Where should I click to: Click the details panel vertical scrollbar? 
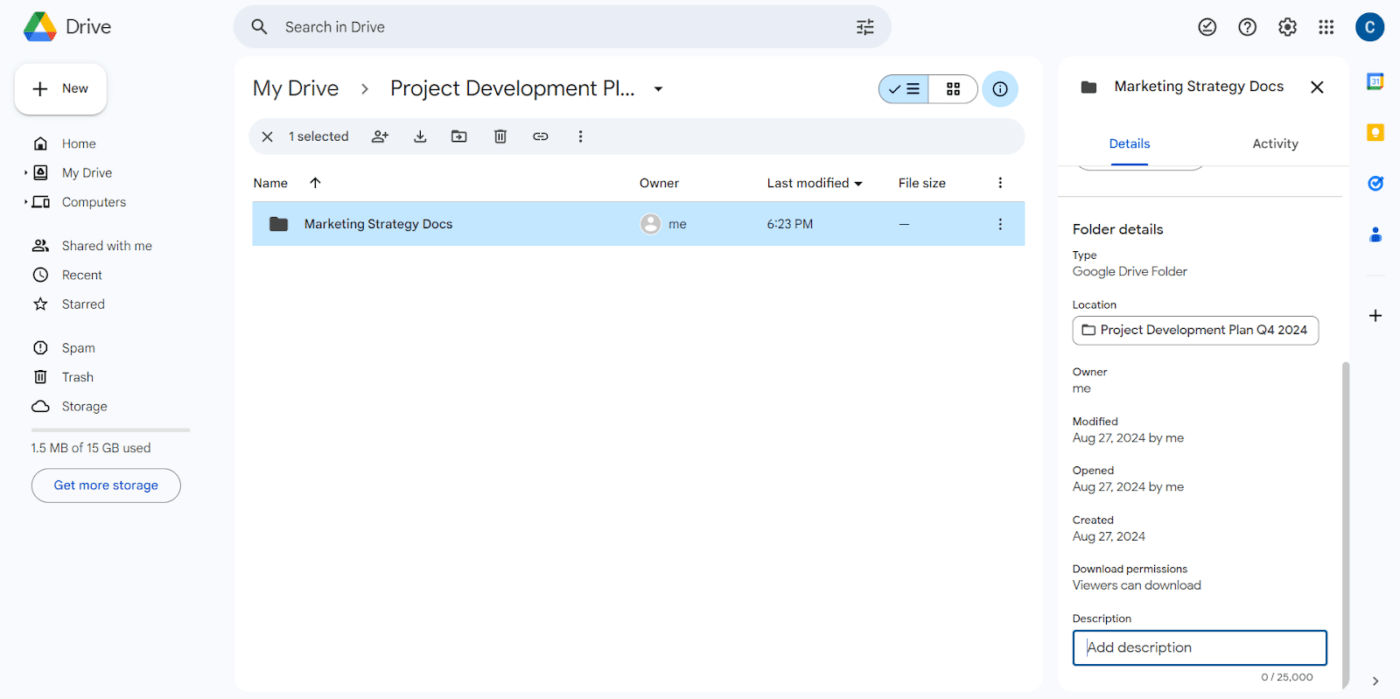tap(1345, 525)
